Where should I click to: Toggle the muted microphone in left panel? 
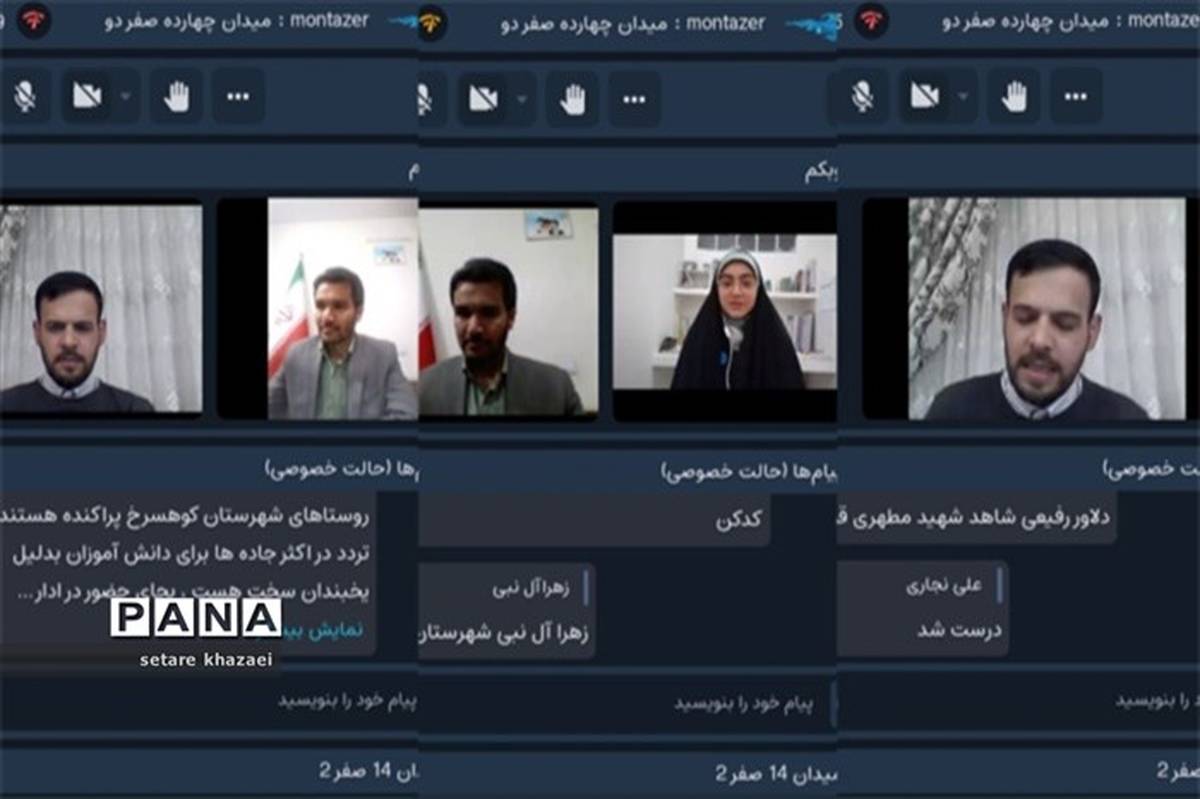click(25, 97)
